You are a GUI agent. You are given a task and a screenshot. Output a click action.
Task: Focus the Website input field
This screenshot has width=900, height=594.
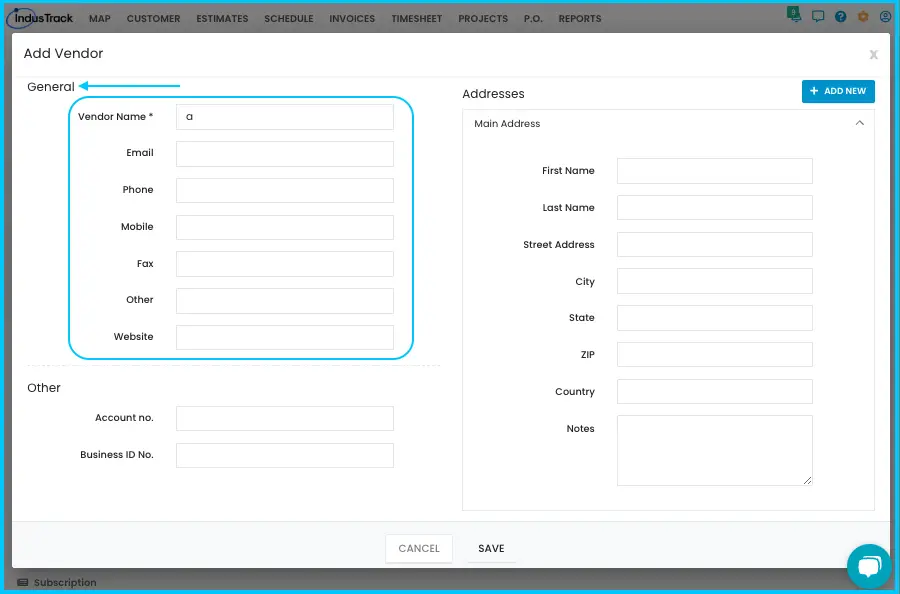click(285, 337)
